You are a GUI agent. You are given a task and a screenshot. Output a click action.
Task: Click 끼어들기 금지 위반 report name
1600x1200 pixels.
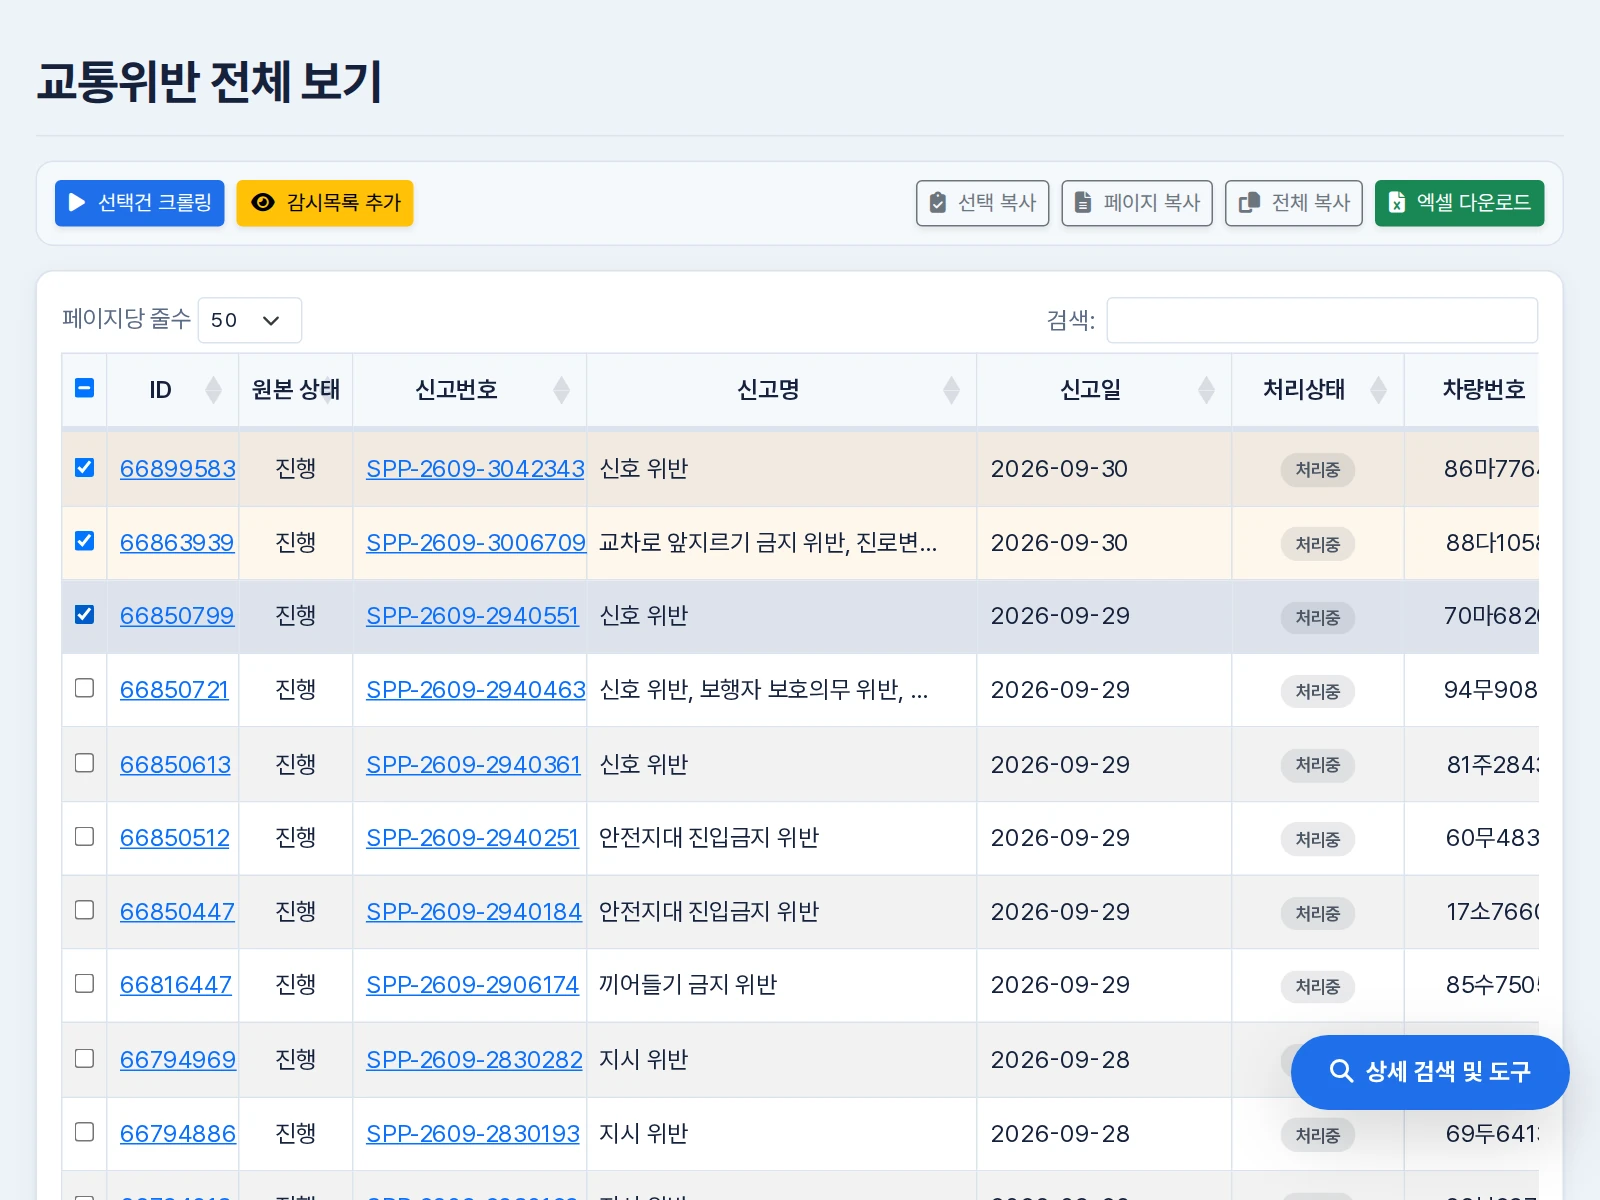point(688,985)
